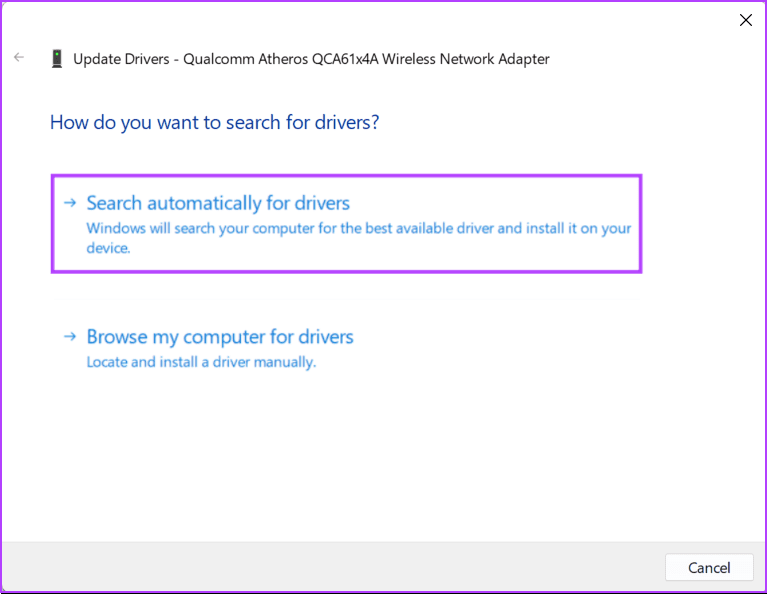767x594 pixels.
Task: Click 'Locate and install a driver manually' text
Action: (x=201, y=362)
